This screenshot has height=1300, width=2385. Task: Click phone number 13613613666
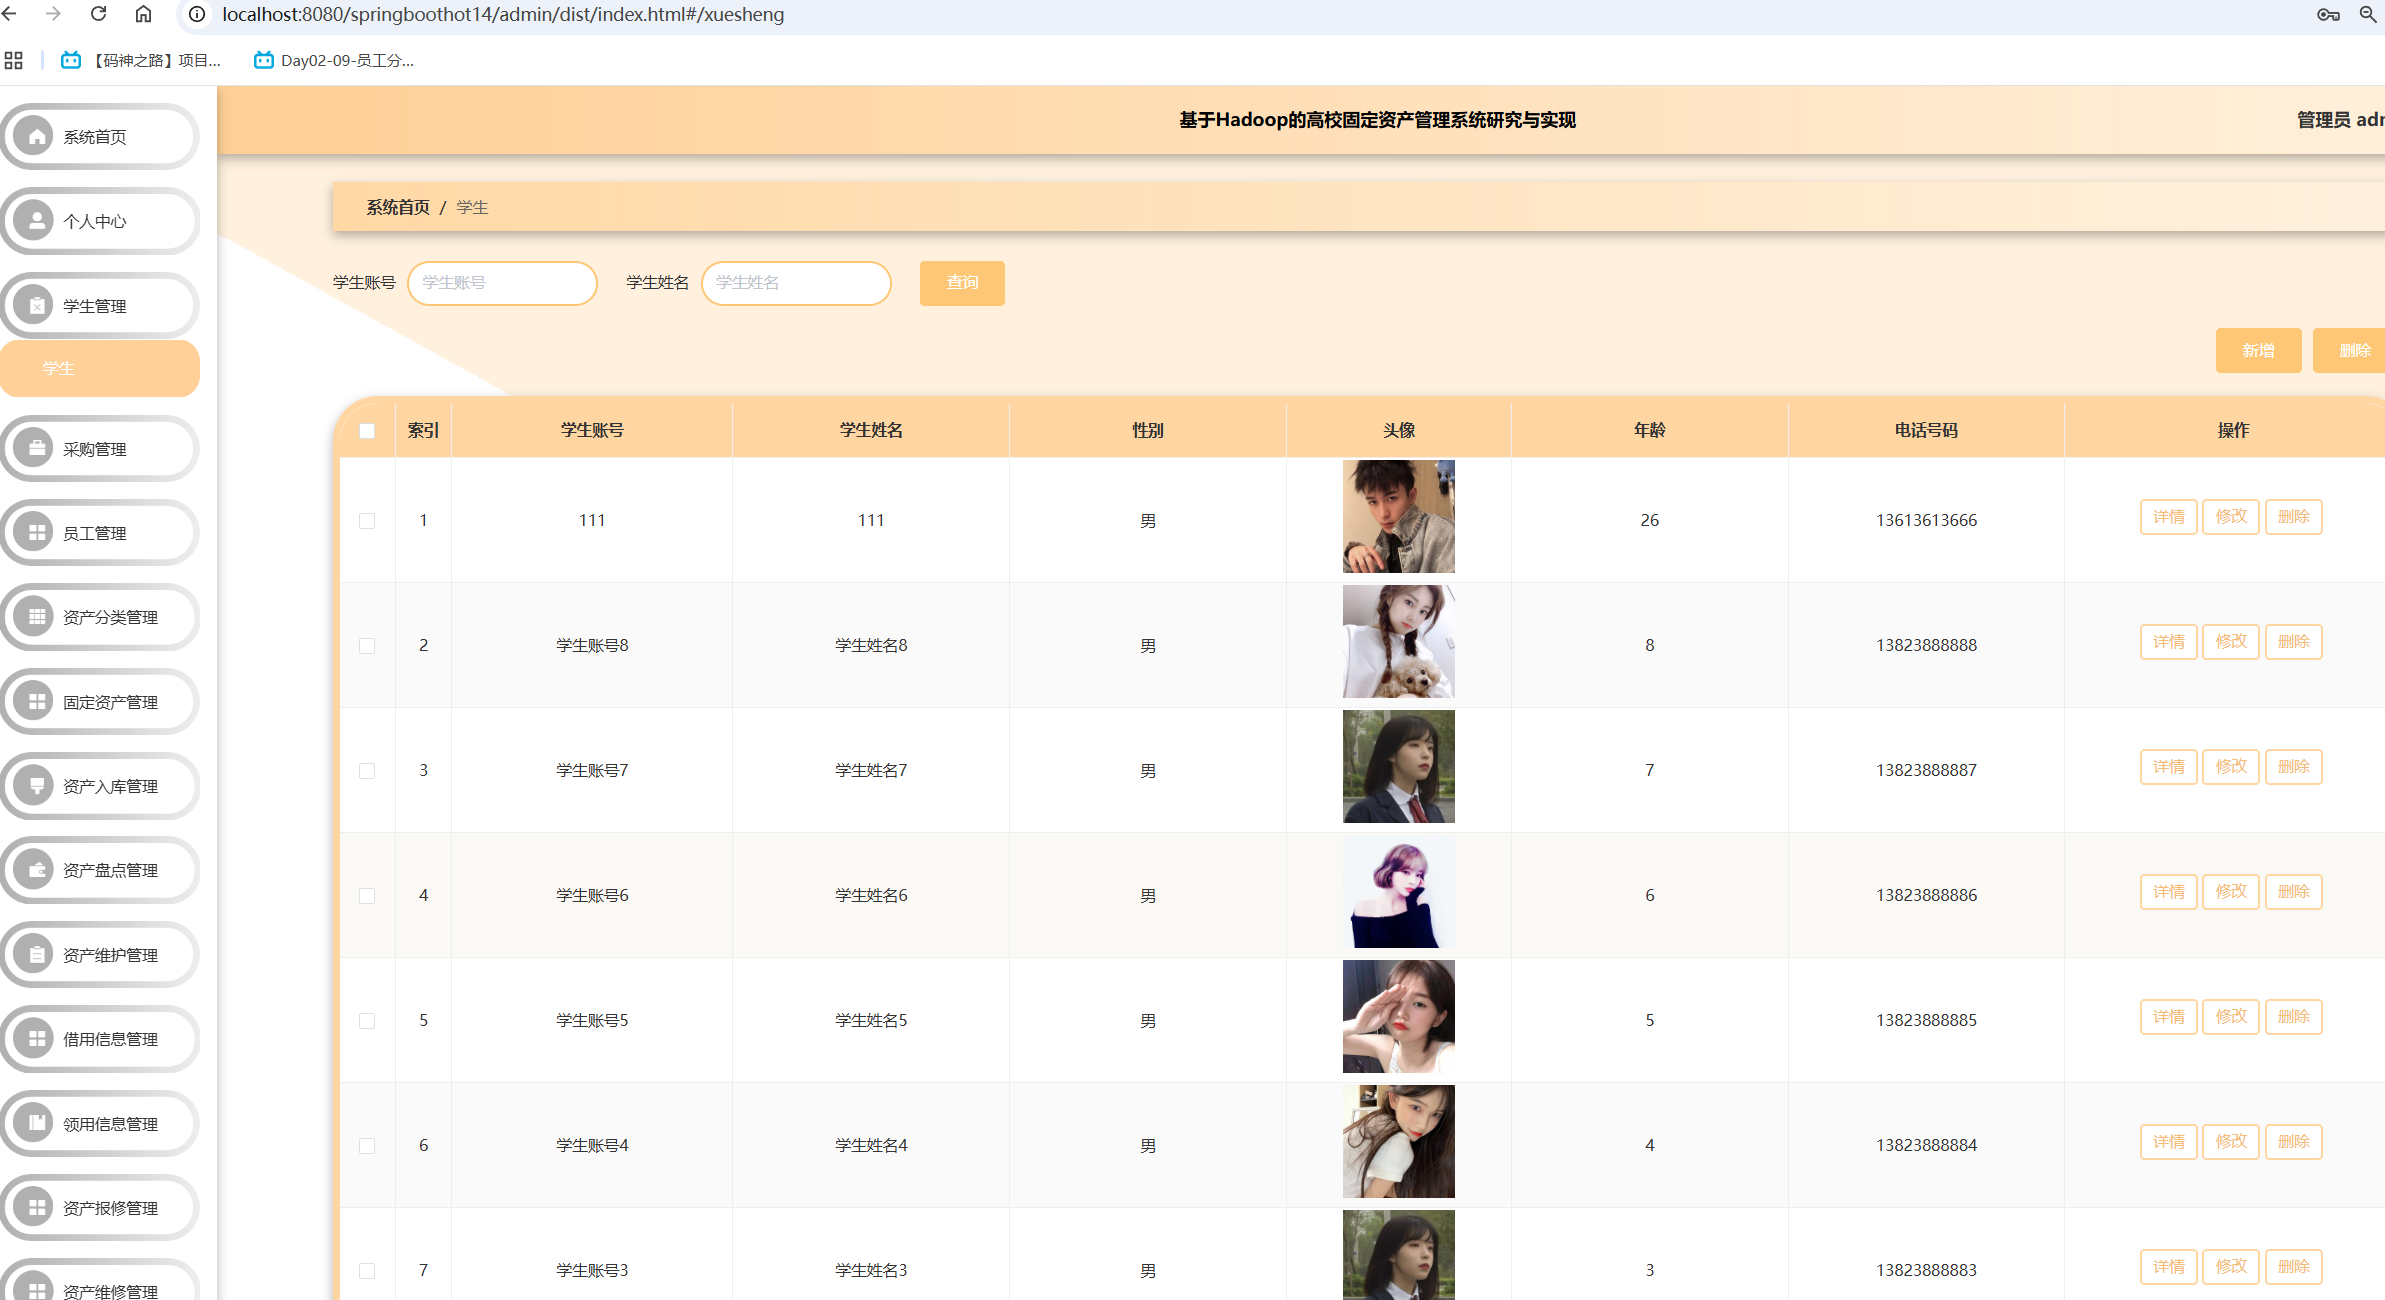pos(1926,520)
